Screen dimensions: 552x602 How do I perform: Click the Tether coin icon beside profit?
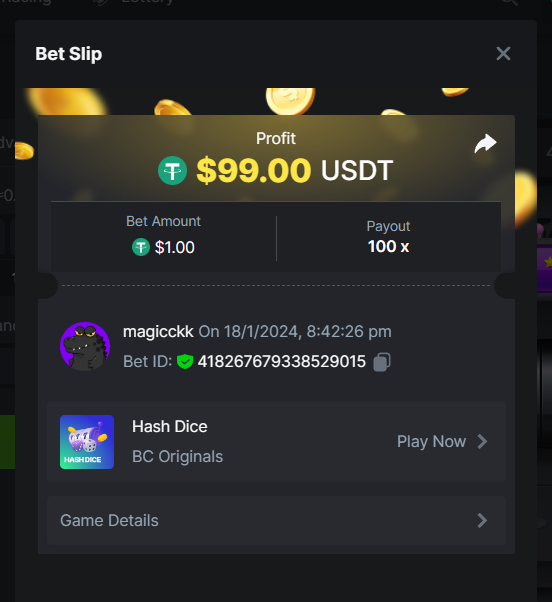click(172, 170)
